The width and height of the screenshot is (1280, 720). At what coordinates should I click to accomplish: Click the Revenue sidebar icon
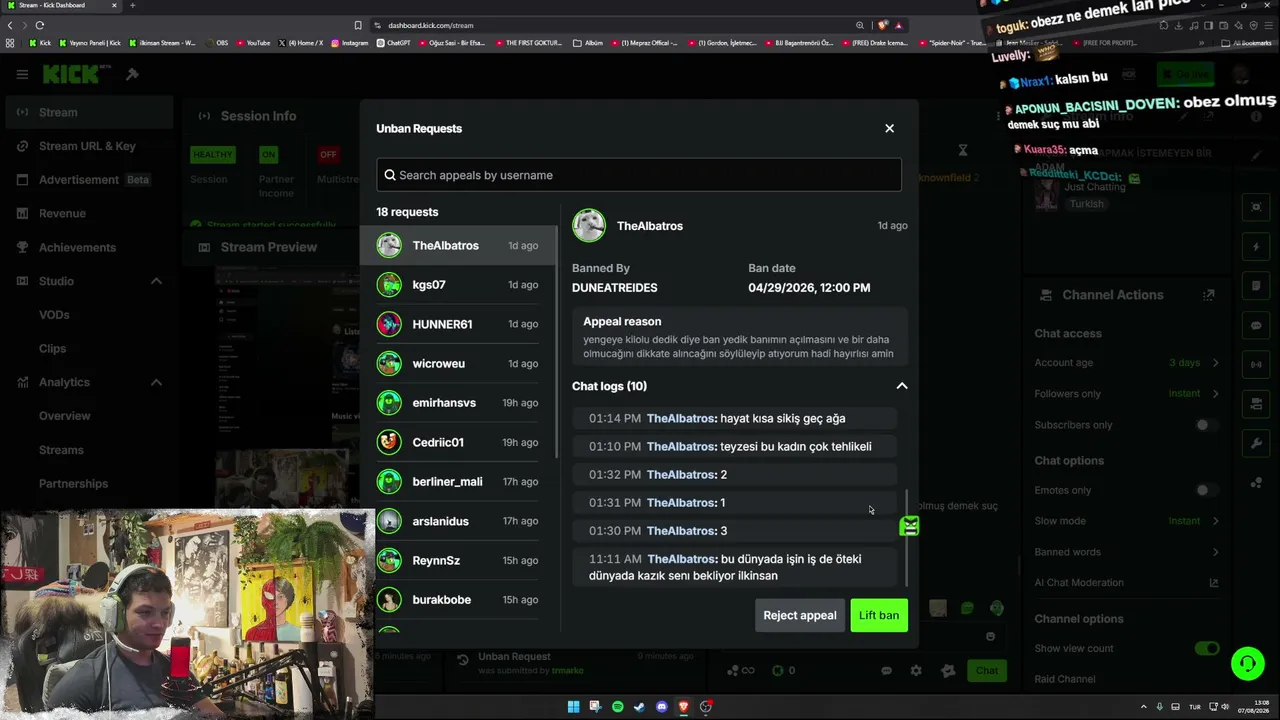[22, 213]
